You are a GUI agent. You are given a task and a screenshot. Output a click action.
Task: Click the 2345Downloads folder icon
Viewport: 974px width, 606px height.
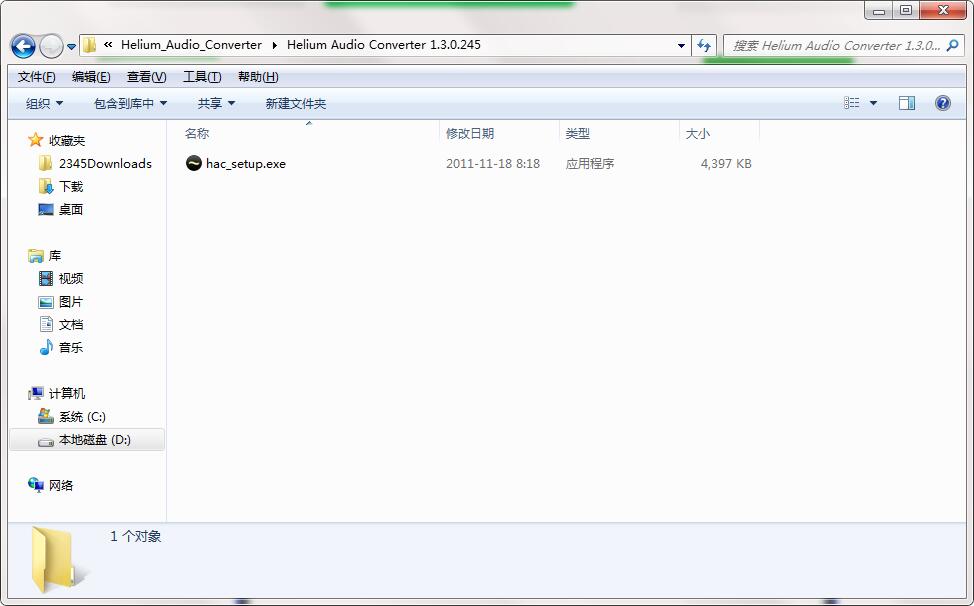[x=45, y=163]
